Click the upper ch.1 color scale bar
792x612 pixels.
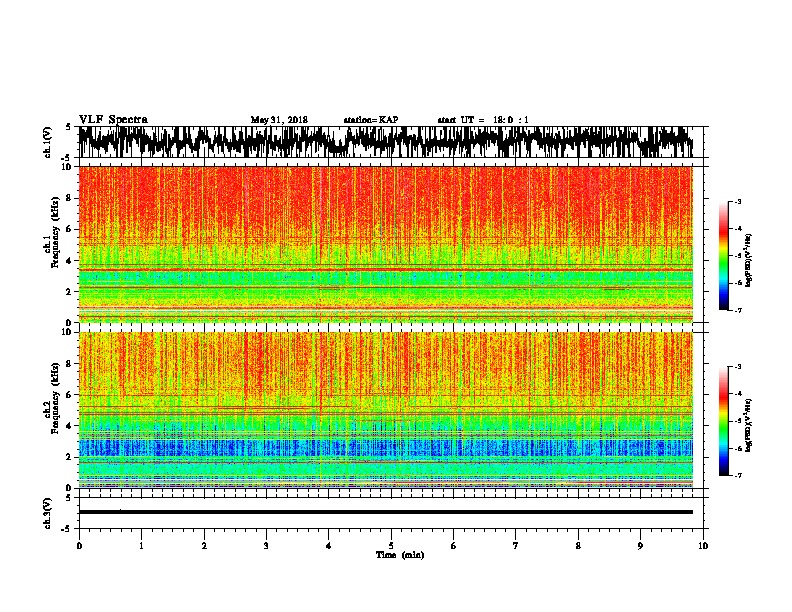(x=723, y=256)
